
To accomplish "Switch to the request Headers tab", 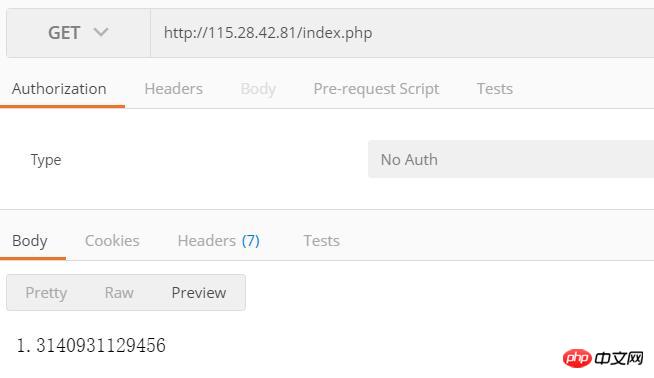I will [x=174, y=89].
